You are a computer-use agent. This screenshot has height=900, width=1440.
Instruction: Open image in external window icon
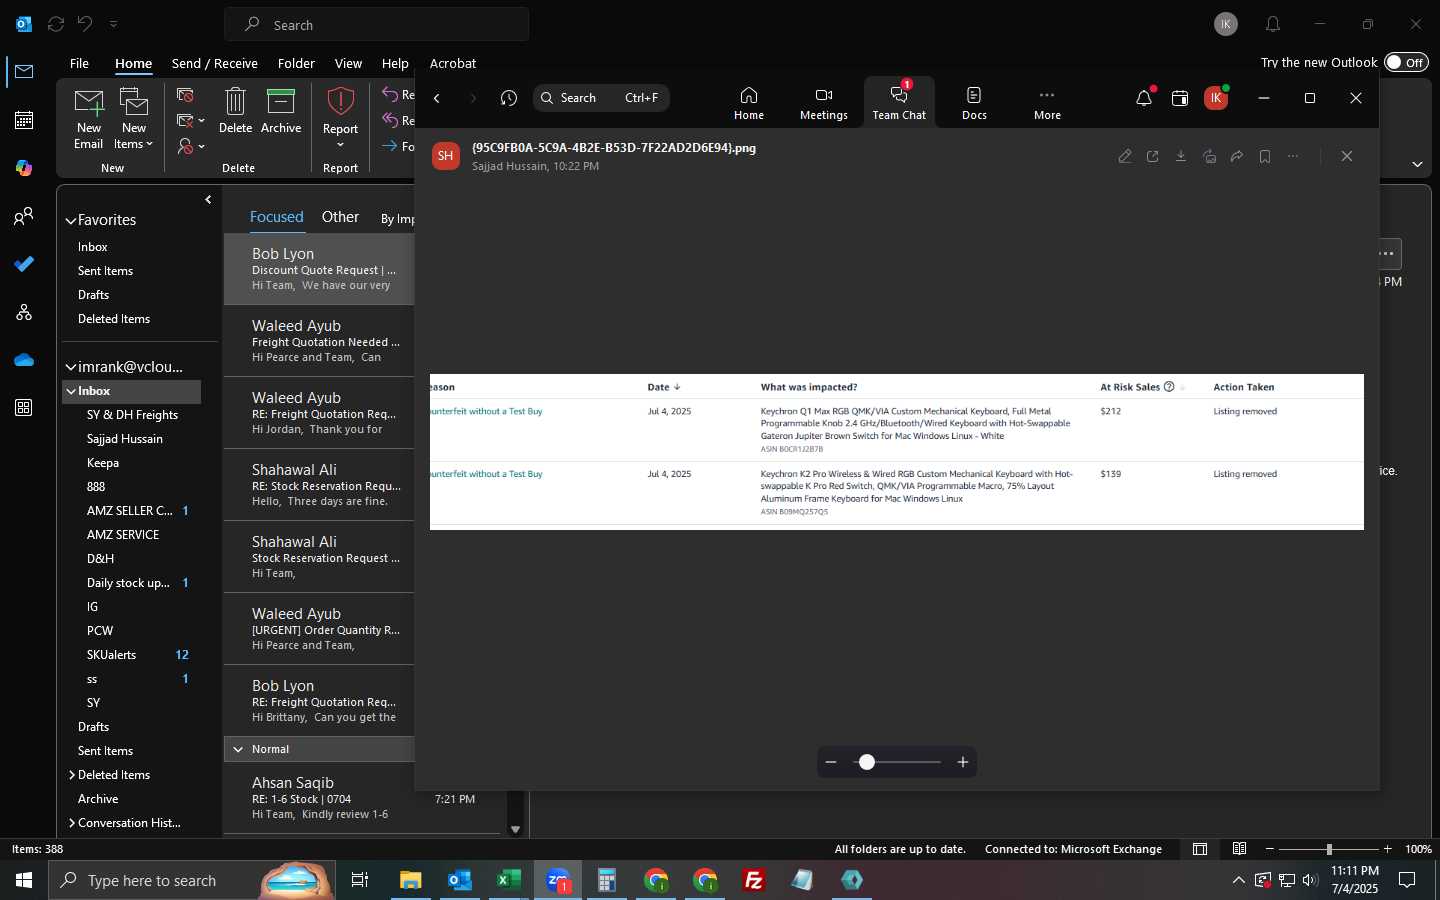pyautogui.click(x=1153, y=156)
